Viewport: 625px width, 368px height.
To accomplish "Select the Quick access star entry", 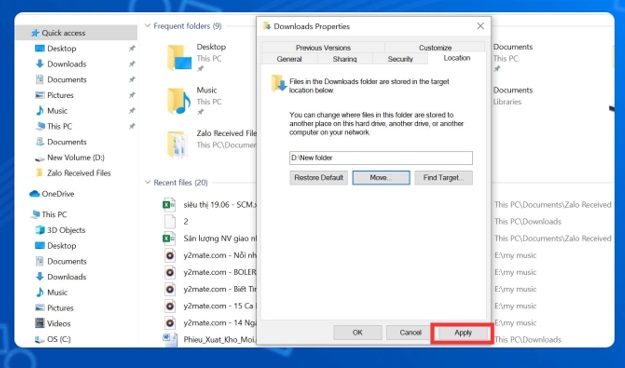I will click(58, 33).
